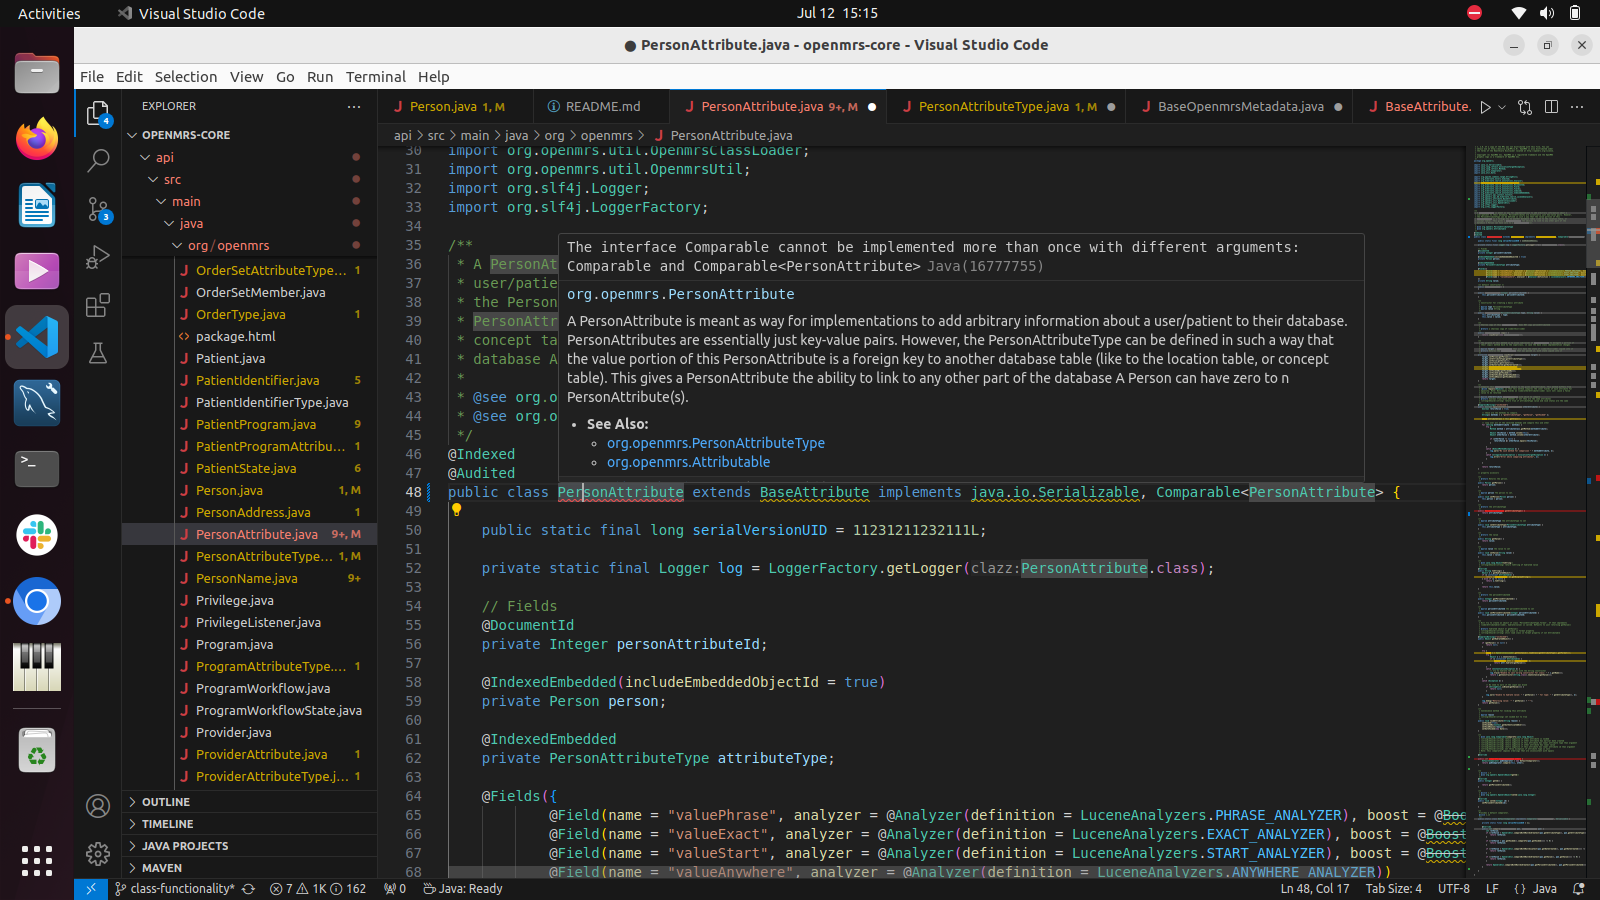Open the Accounts menu in activity bar
Viewport: 1600px width, 900px height.
pos(98,805)
